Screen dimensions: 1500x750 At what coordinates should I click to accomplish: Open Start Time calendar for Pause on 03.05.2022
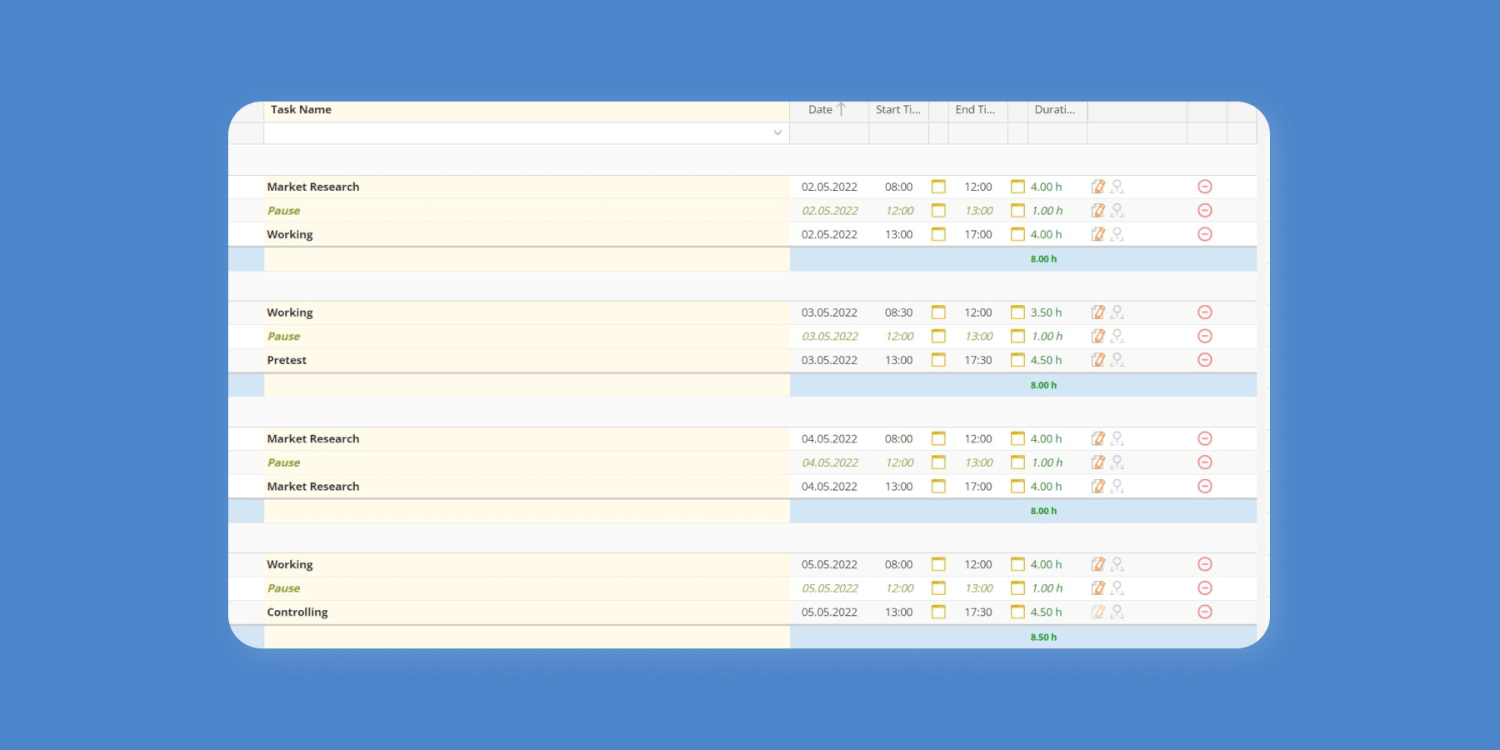click(x=938, y=336)
